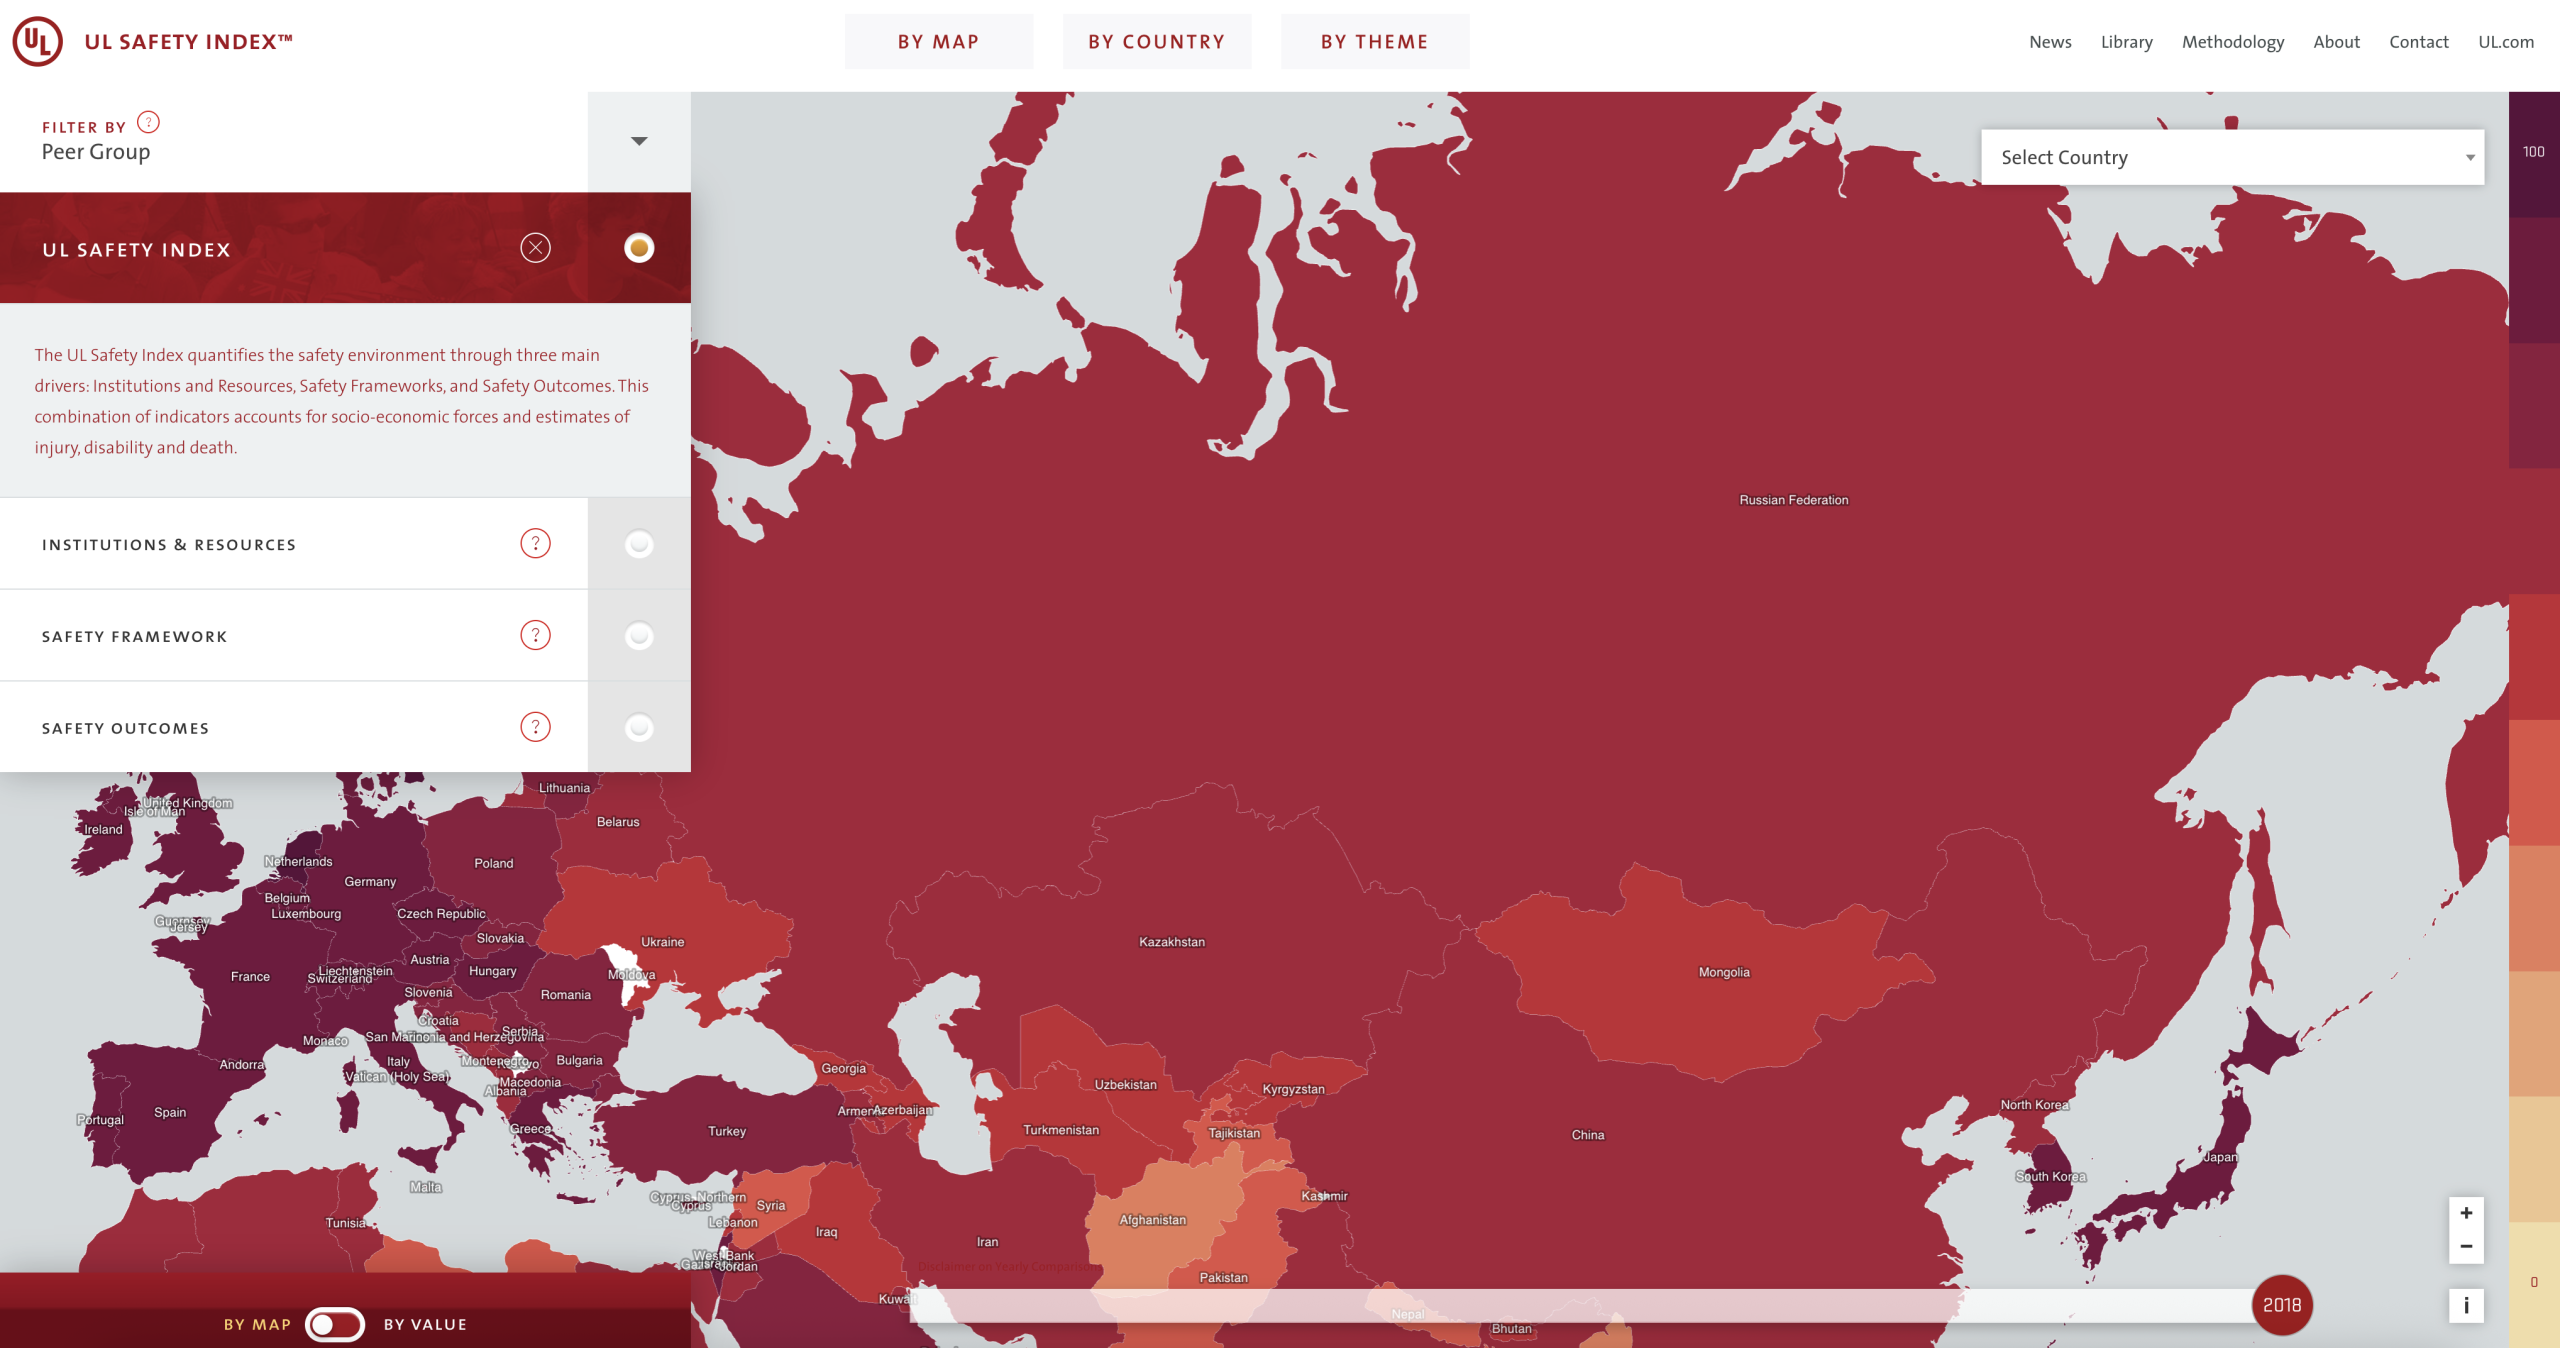
Task: Click the UL logo icon
Action: [x=37, y=41]
